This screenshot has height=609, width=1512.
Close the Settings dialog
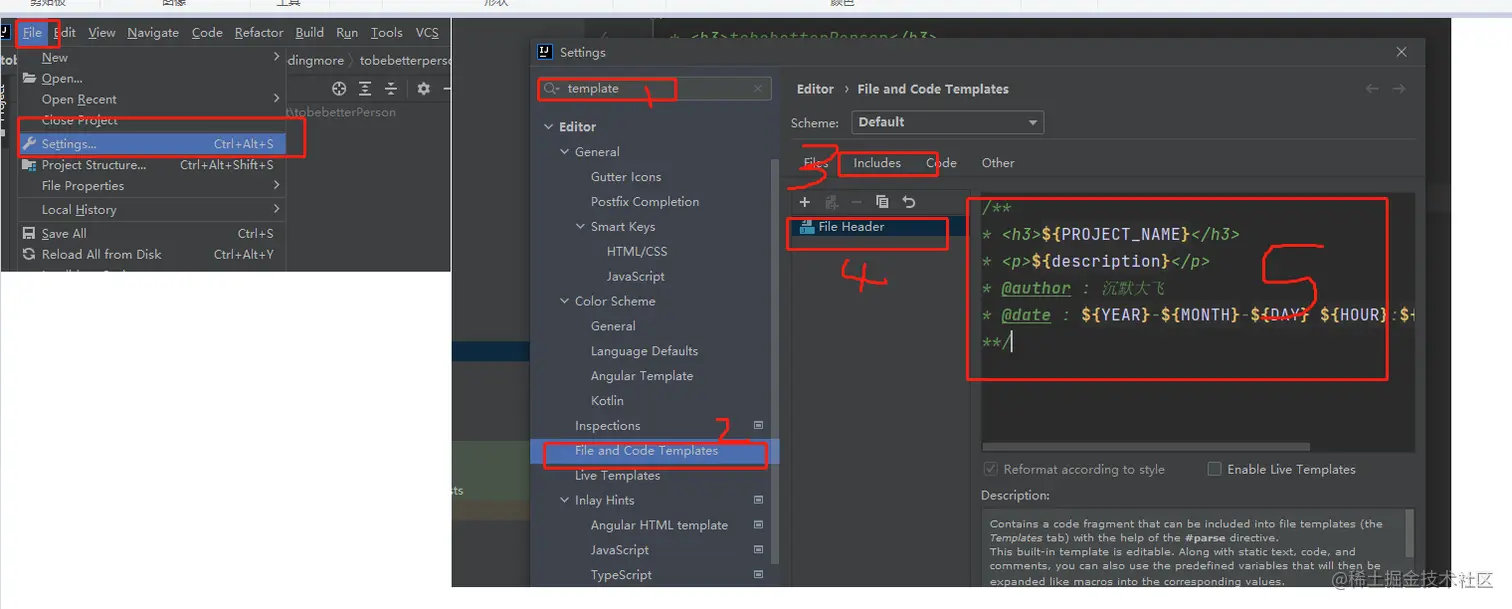click(x=1401, y=52)
